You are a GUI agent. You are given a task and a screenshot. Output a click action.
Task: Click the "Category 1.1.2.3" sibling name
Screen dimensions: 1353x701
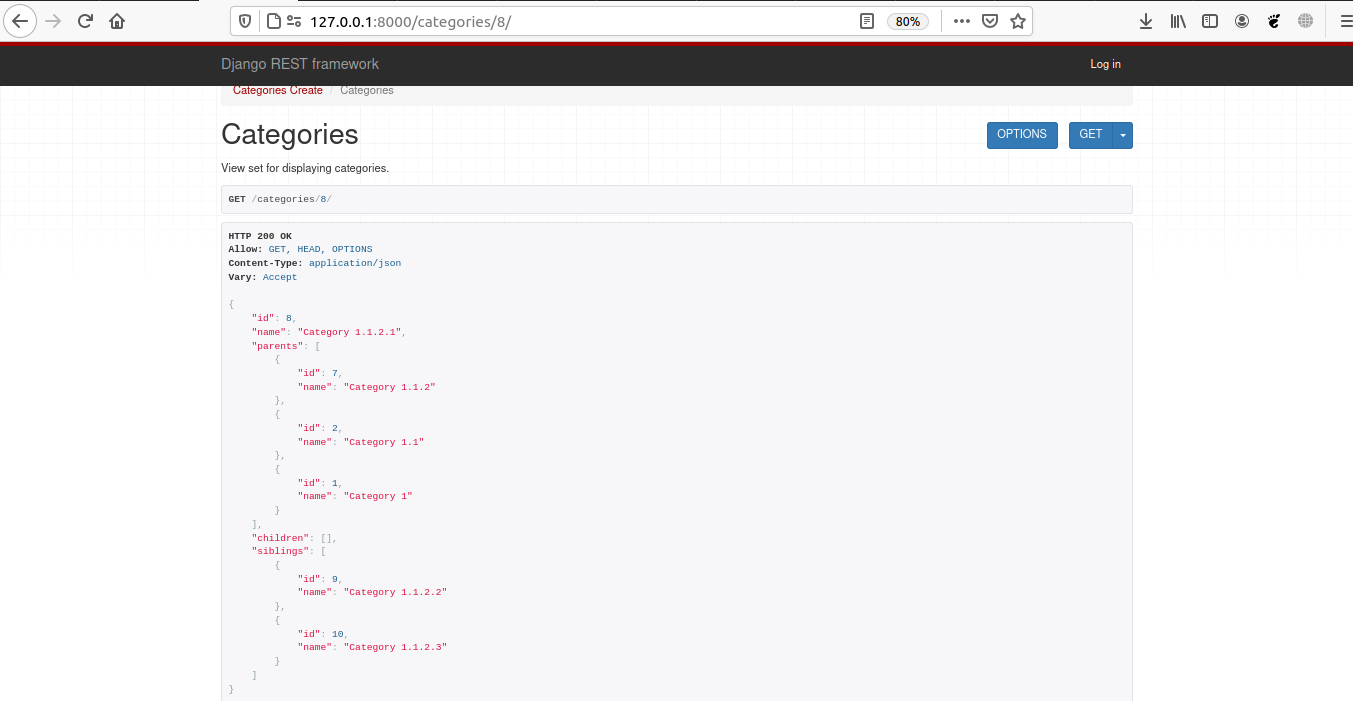click(395, 647)
